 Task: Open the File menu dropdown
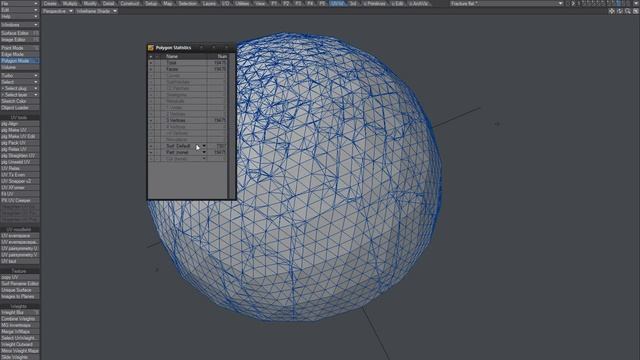pos(20,3)
